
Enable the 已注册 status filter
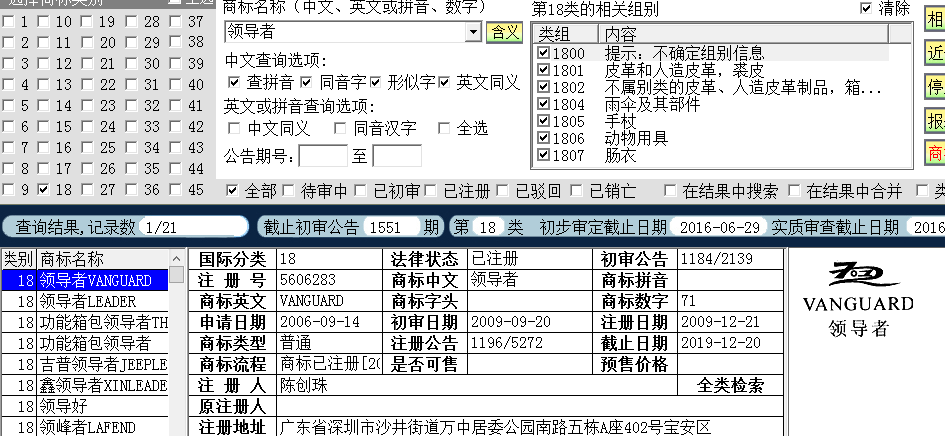430,191
